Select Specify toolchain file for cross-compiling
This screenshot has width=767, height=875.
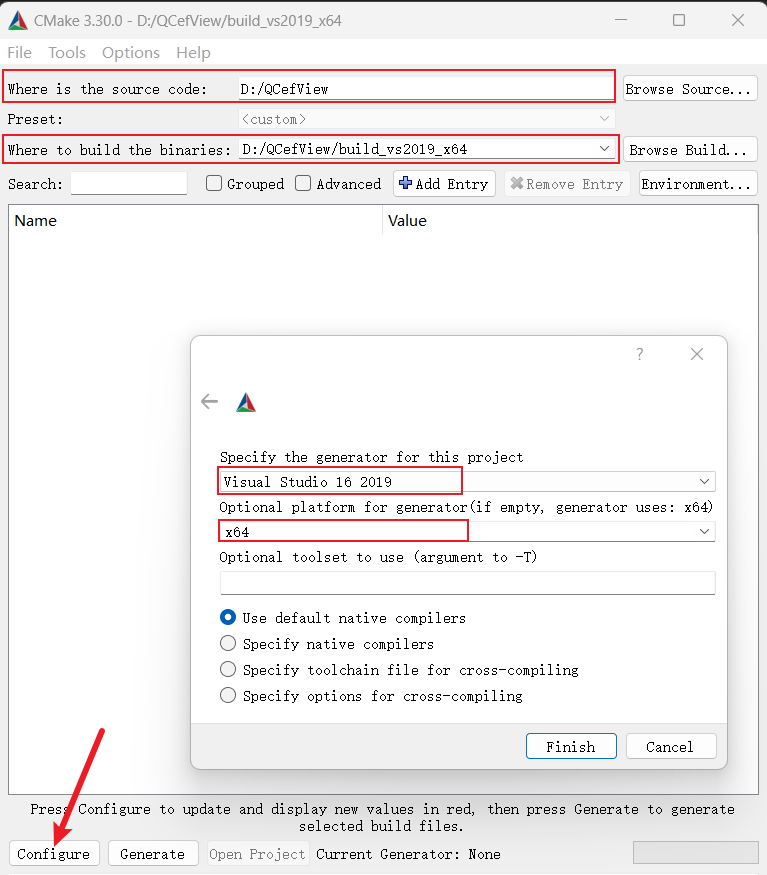tap(228, 669)
